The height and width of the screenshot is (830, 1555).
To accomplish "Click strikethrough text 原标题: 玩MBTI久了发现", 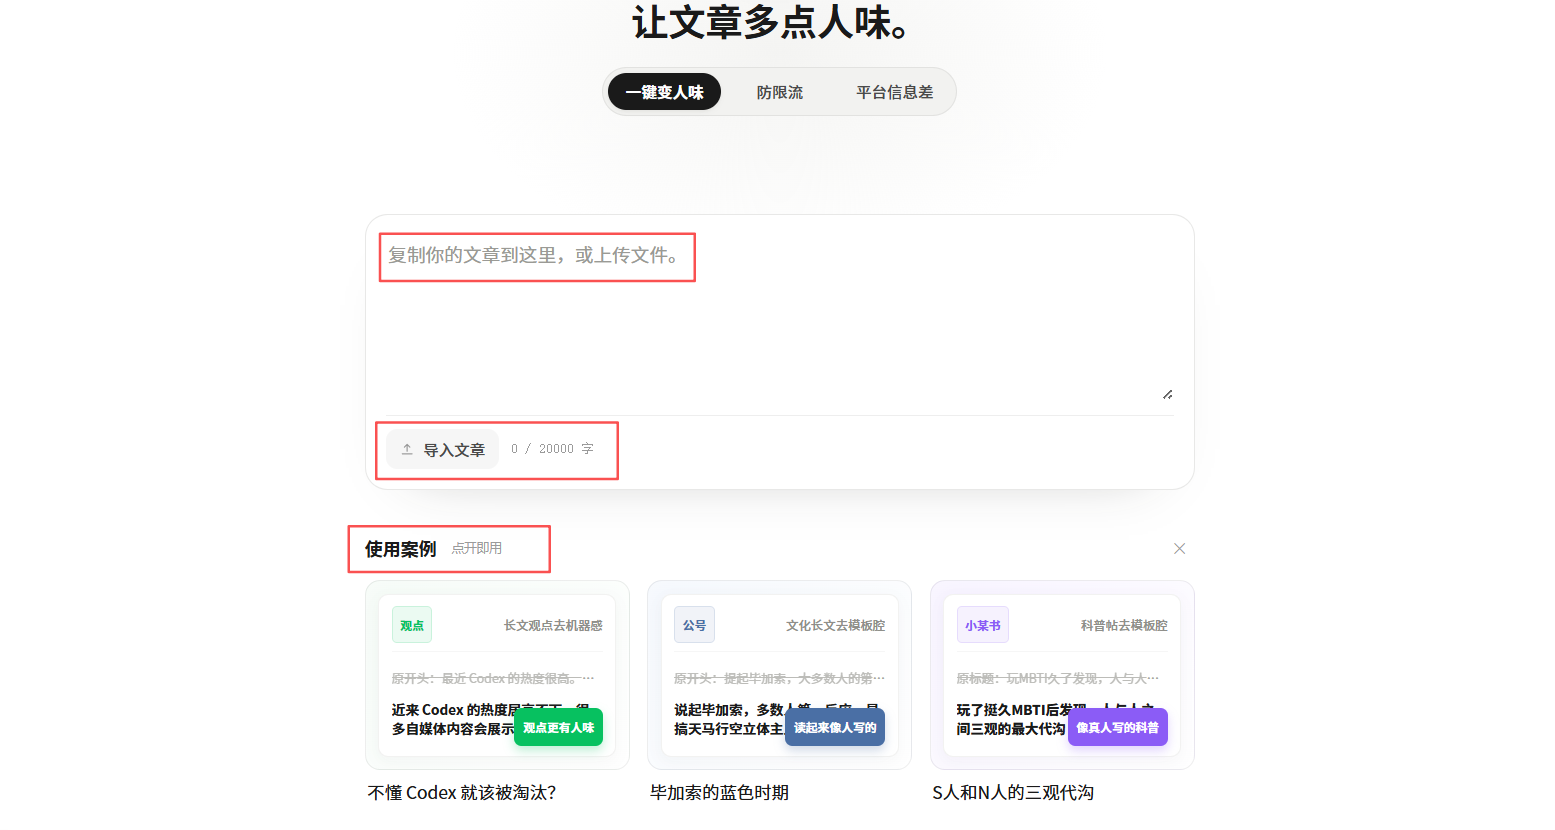I will pyautogui.click(x=1058, y=678).
